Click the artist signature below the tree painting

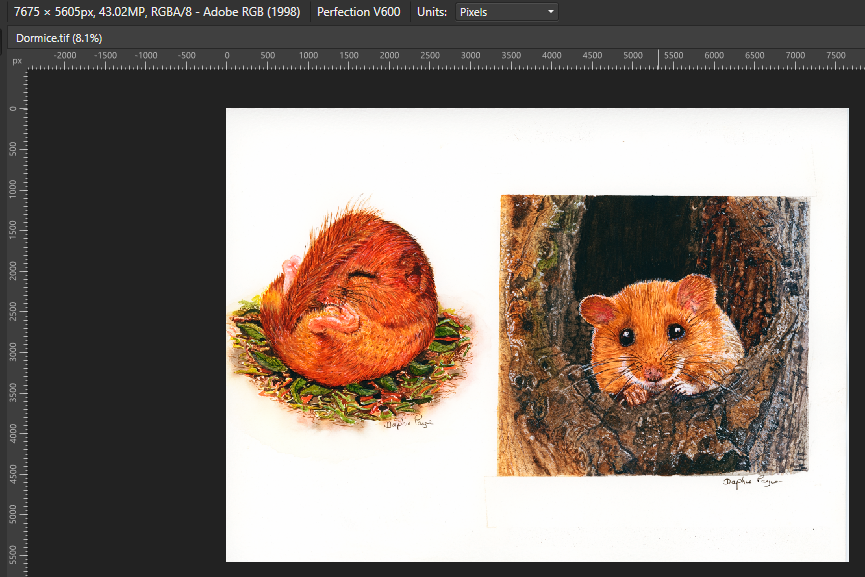[752, 482]
